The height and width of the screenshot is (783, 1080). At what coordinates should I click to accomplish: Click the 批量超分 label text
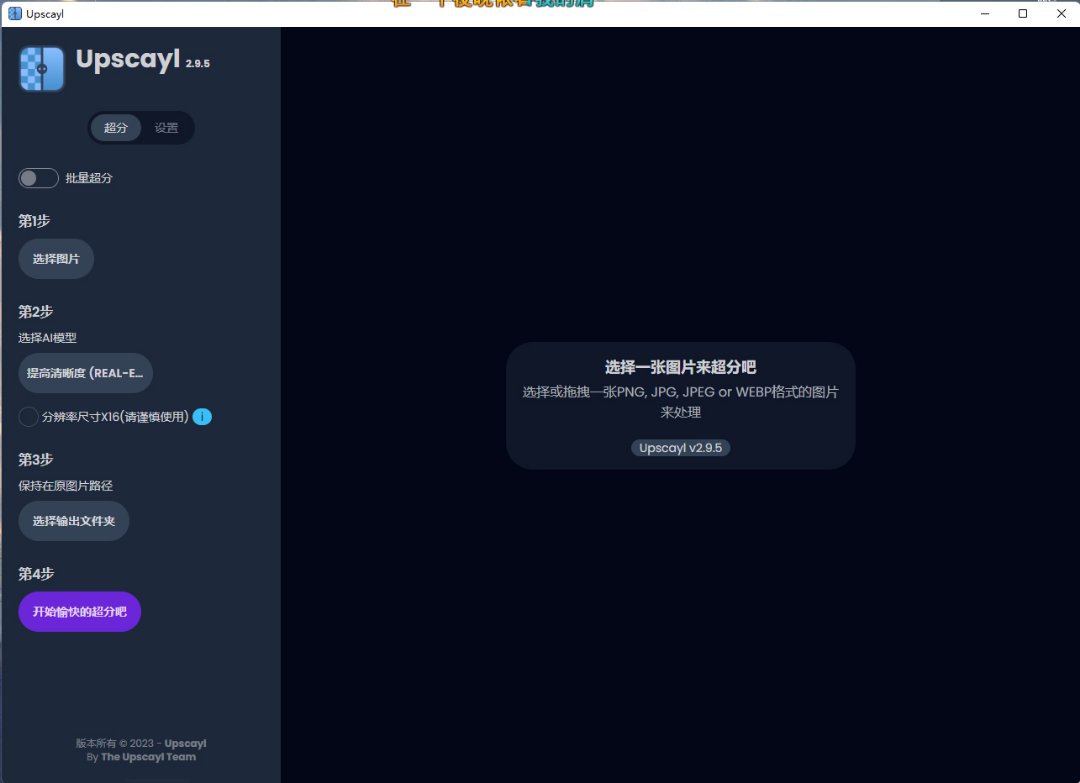pos(89,178)
